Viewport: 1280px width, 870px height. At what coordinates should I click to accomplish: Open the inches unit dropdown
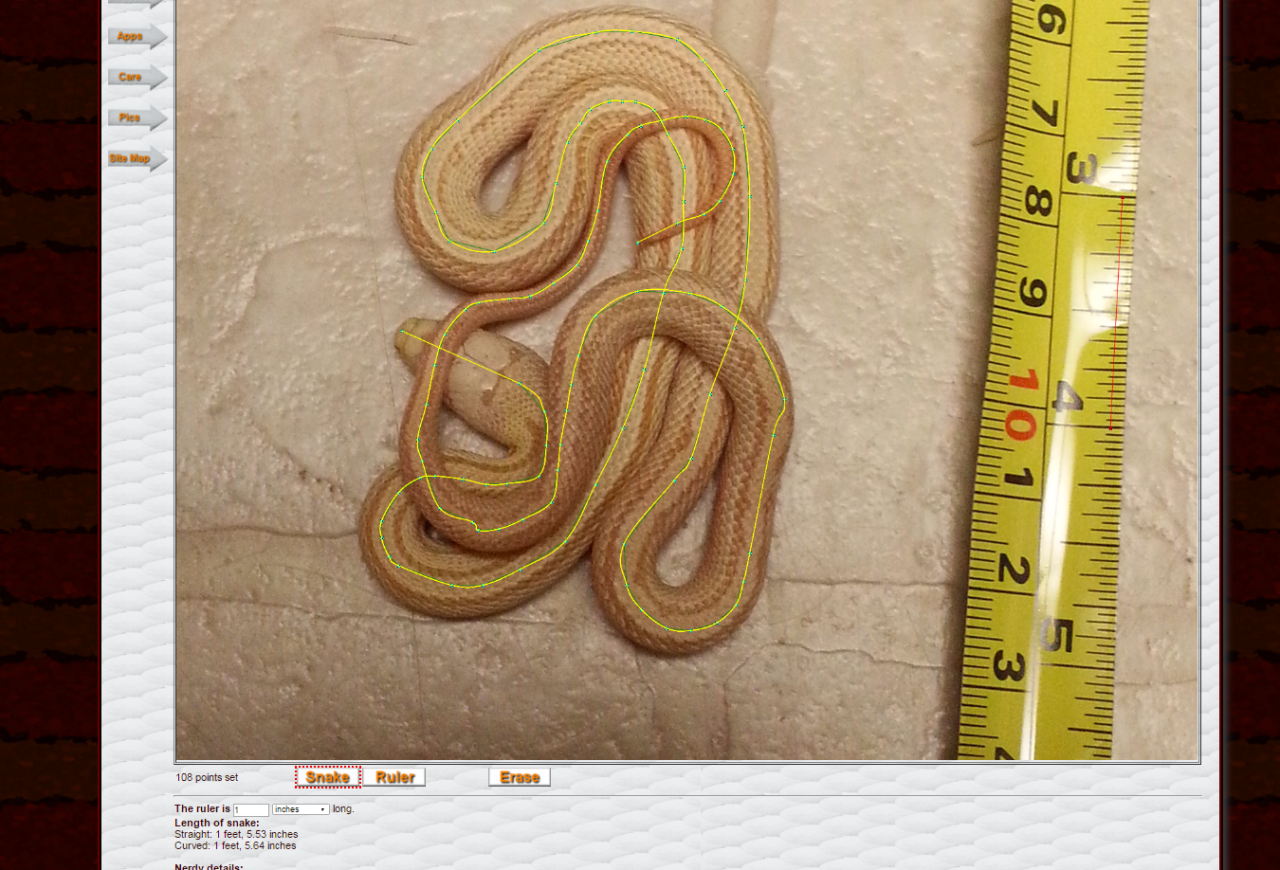click(x=301, y=809)
